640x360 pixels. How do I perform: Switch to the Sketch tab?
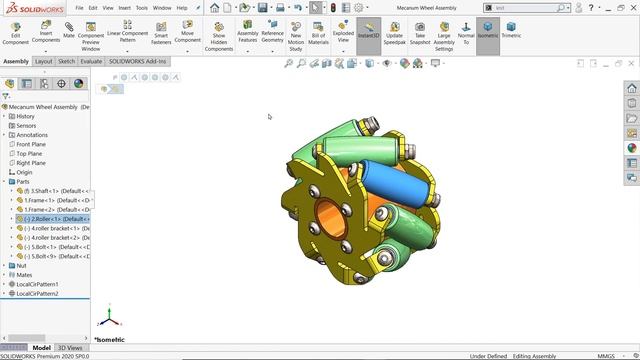tap(66, 61)
